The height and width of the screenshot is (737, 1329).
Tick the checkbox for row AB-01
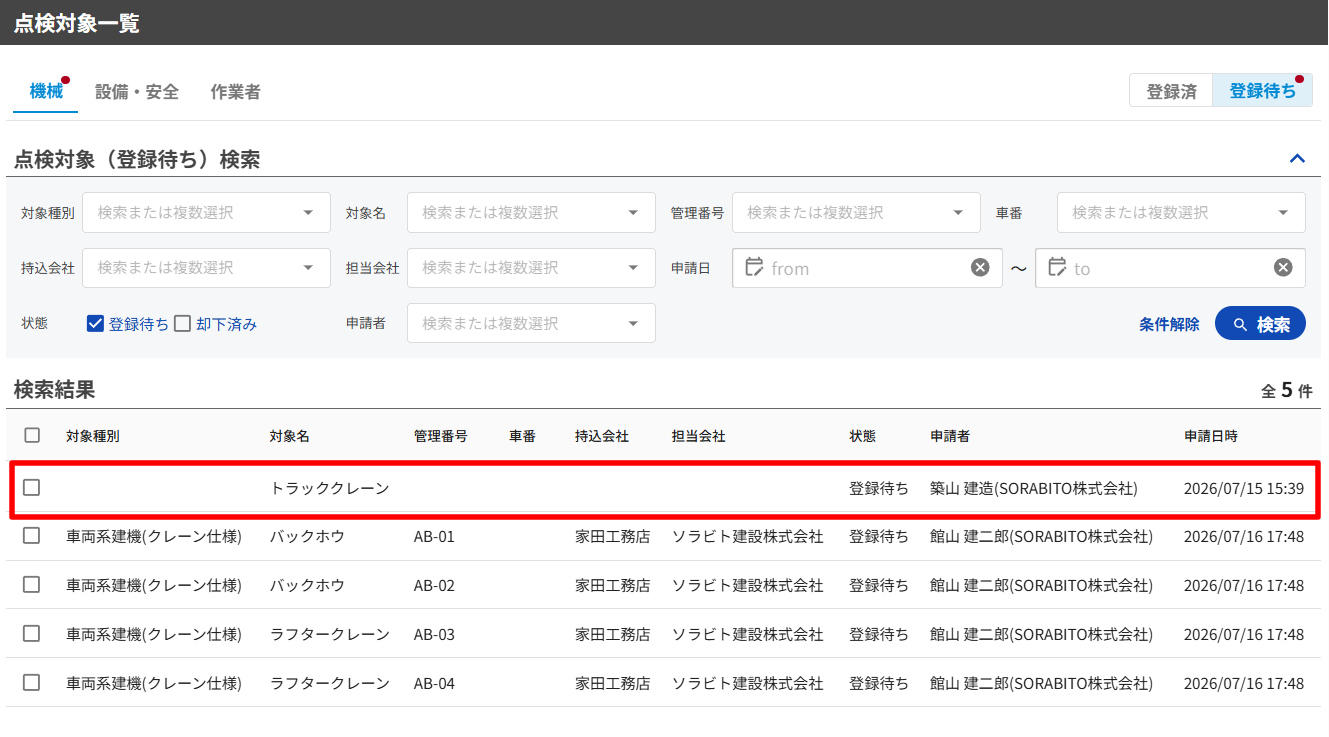point(32,536)
